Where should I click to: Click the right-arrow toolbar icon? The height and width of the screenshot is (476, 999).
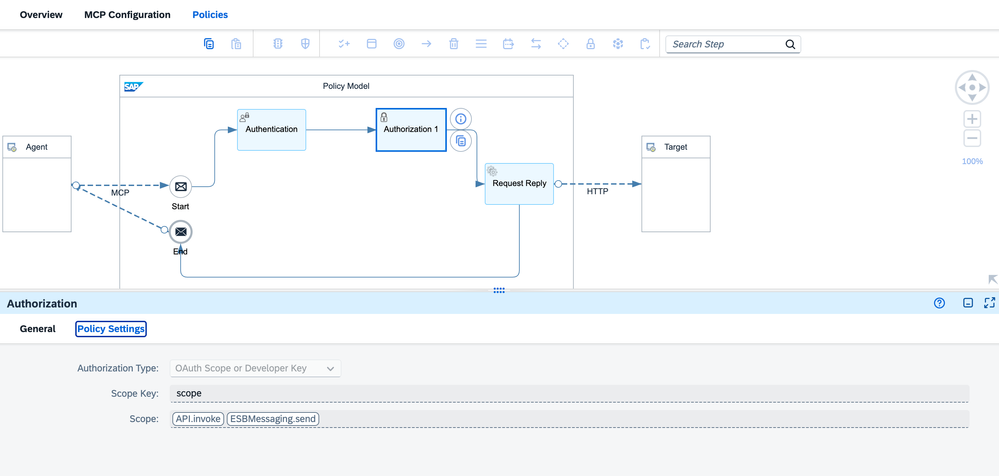pos(426,44)
